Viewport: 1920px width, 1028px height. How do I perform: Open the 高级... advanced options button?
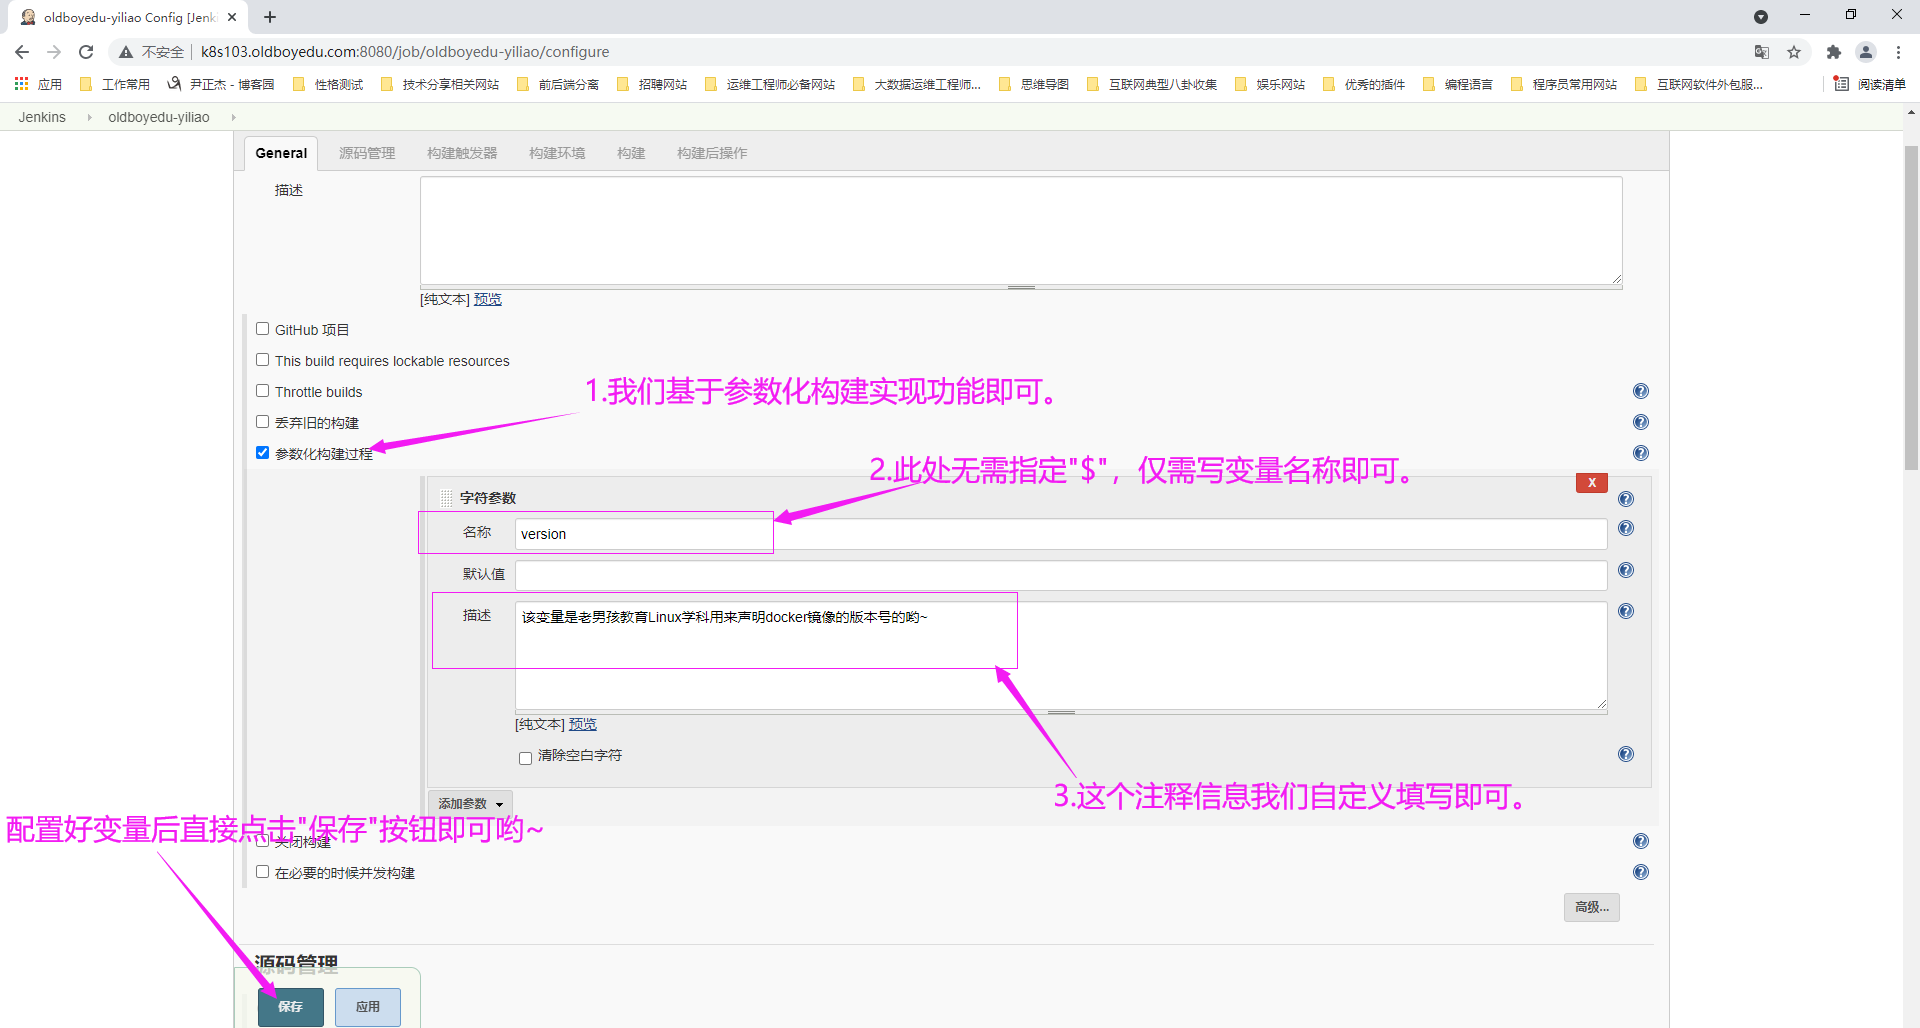click(x=1591, y=907)
